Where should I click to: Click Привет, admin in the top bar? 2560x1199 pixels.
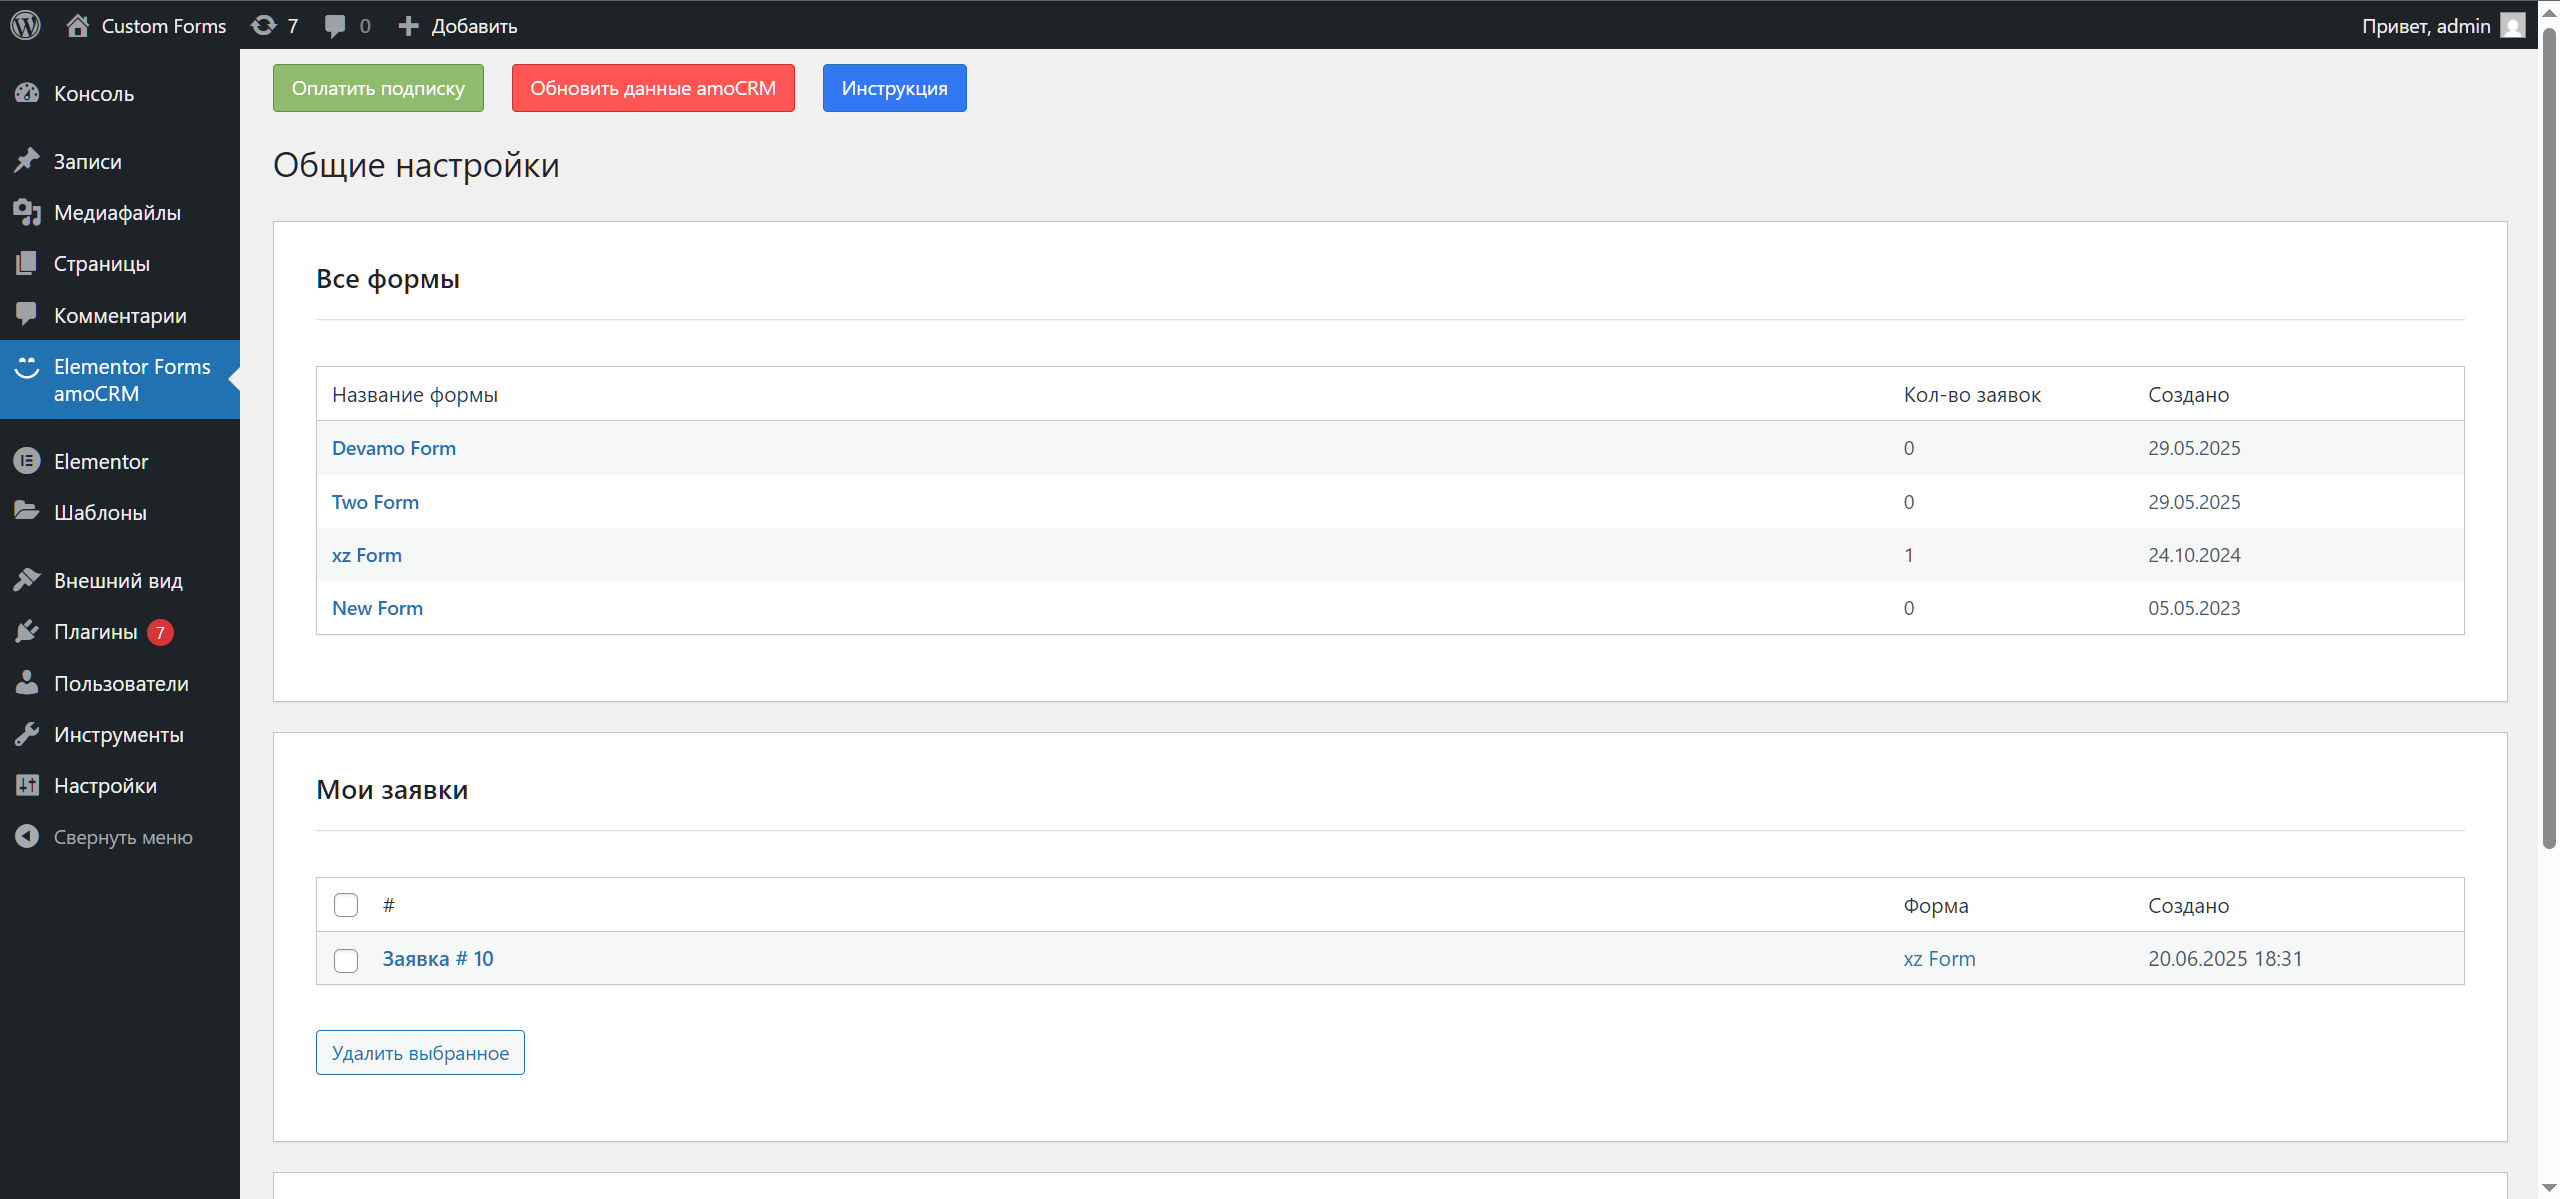tap(2429, 25)
